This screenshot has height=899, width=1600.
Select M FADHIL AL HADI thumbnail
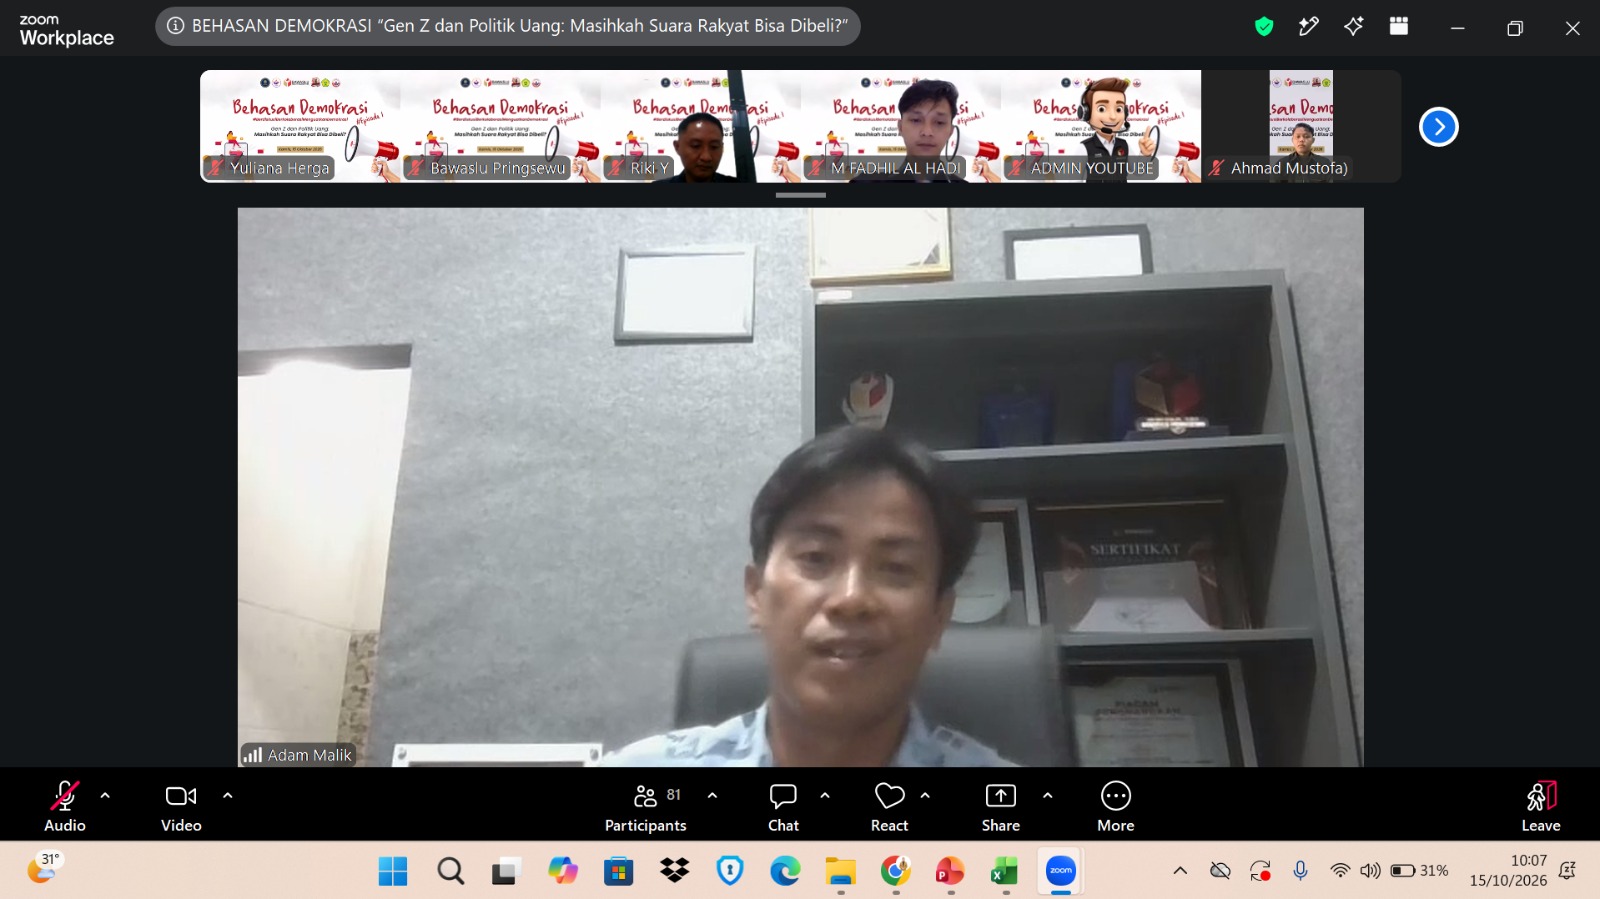pyautogui.click(x=900, y=126)
